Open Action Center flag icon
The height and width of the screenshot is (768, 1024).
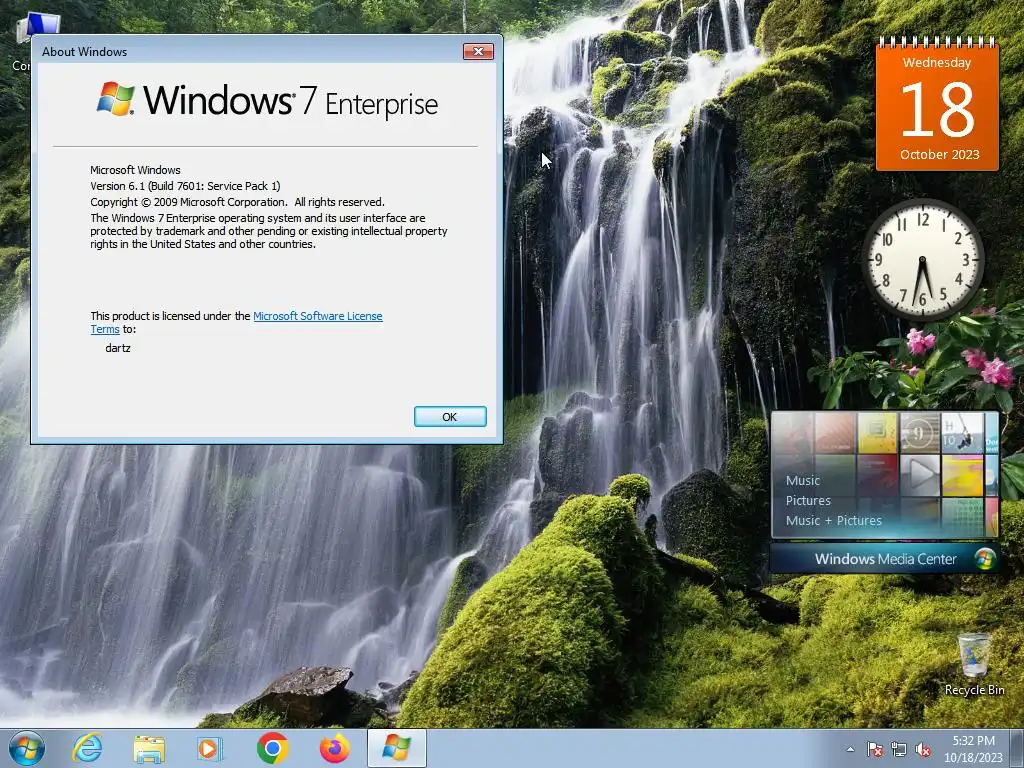pos(875,750)
